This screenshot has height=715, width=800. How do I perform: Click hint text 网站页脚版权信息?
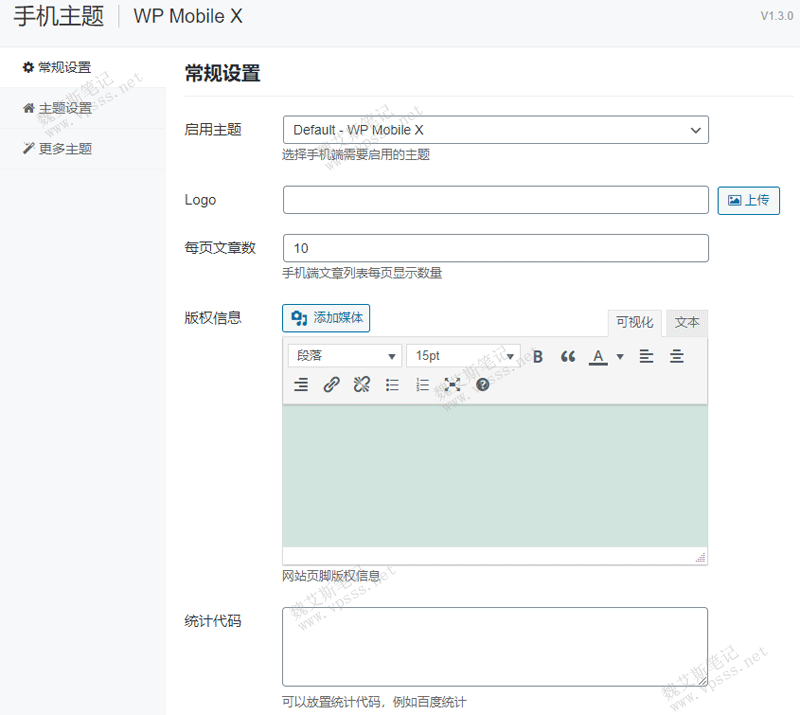tap(332, 576)
